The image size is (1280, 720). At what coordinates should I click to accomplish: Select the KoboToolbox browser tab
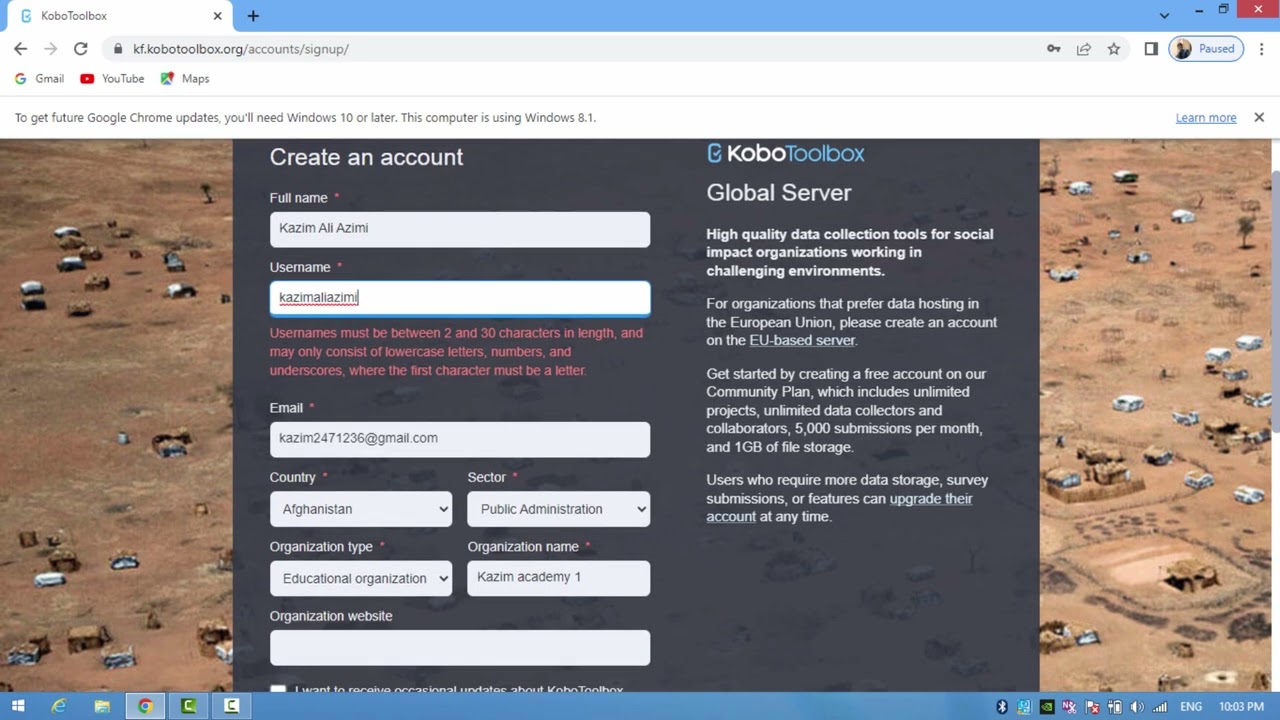click(x=118, y=16)
